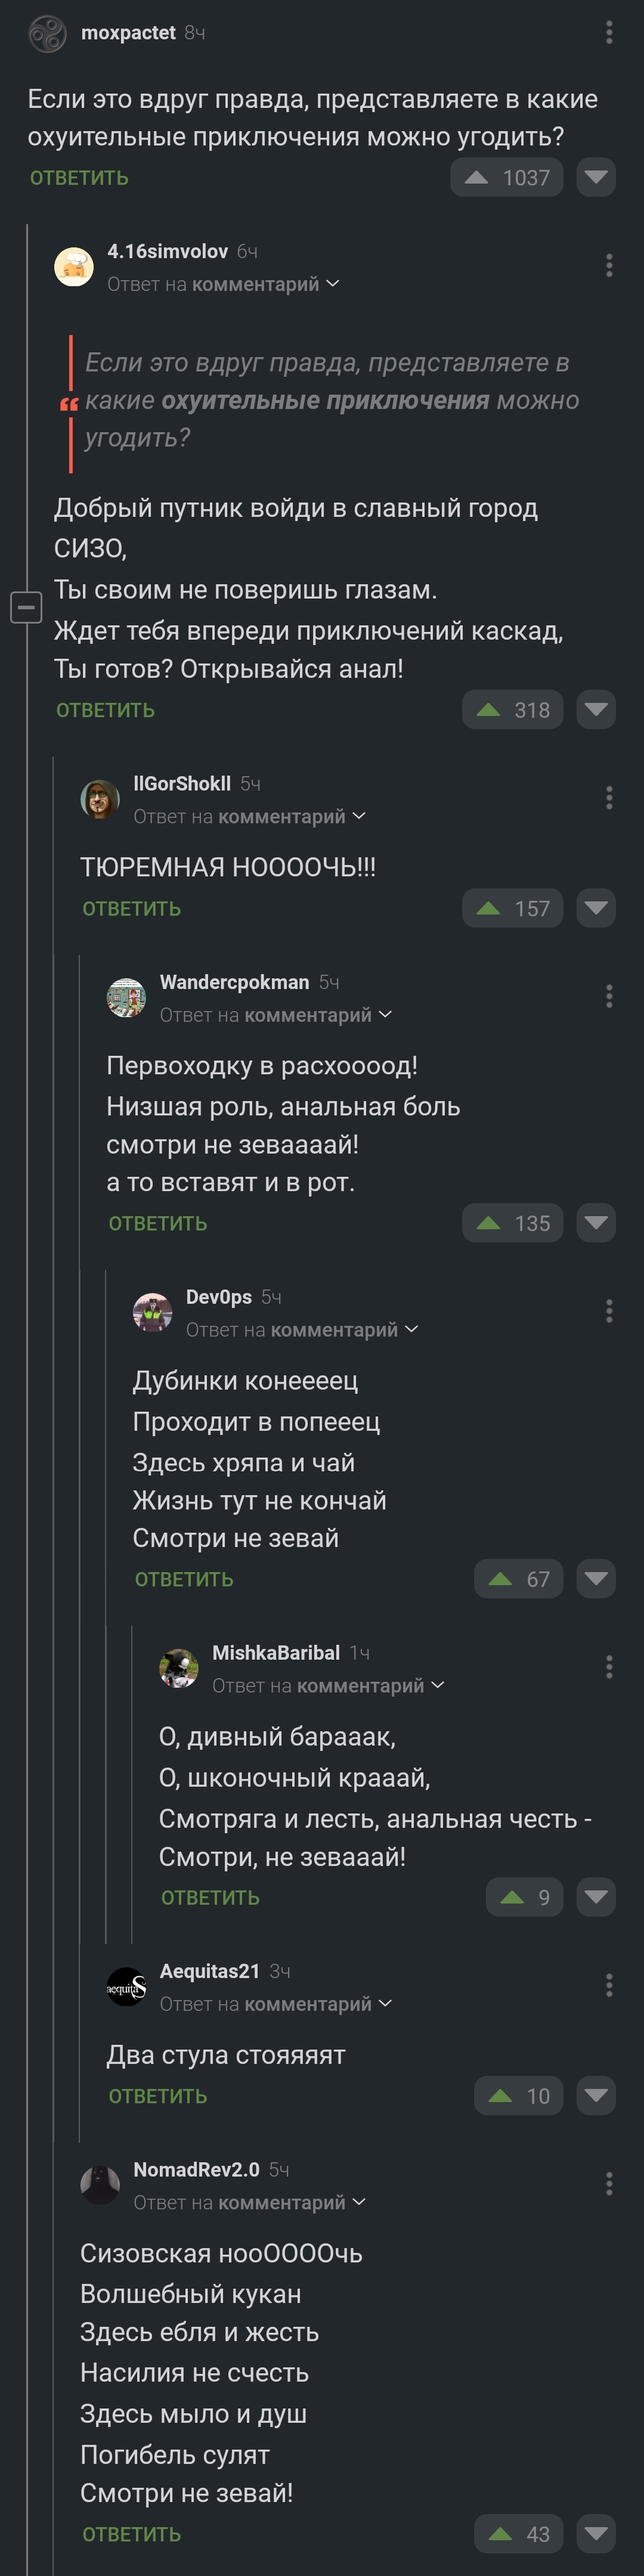Upvote NomadRev2.0's comment with 43 rating
Image resolution: width=644 pixels, height=2576 pixels.
(x=500, y=2534)
